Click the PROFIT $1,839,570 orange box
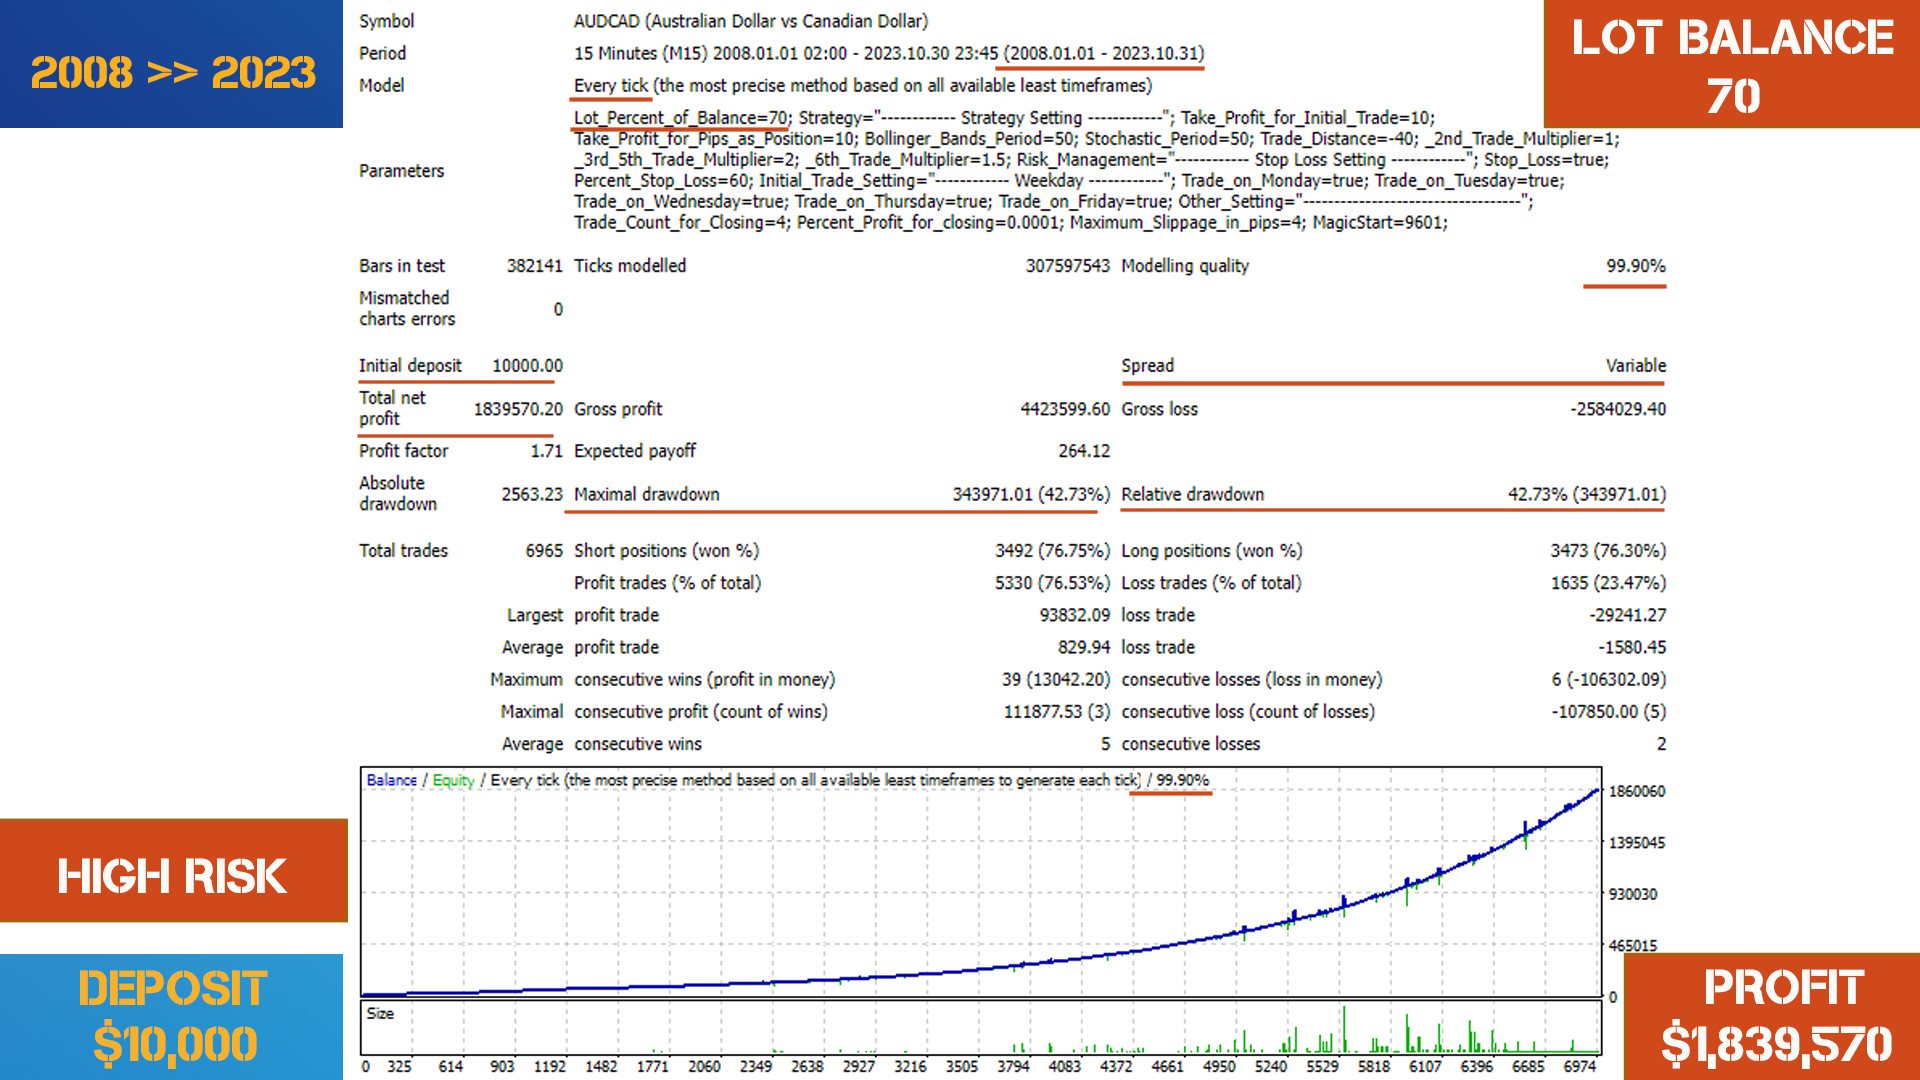1920x1080 pixels. click(1772, 1017)
